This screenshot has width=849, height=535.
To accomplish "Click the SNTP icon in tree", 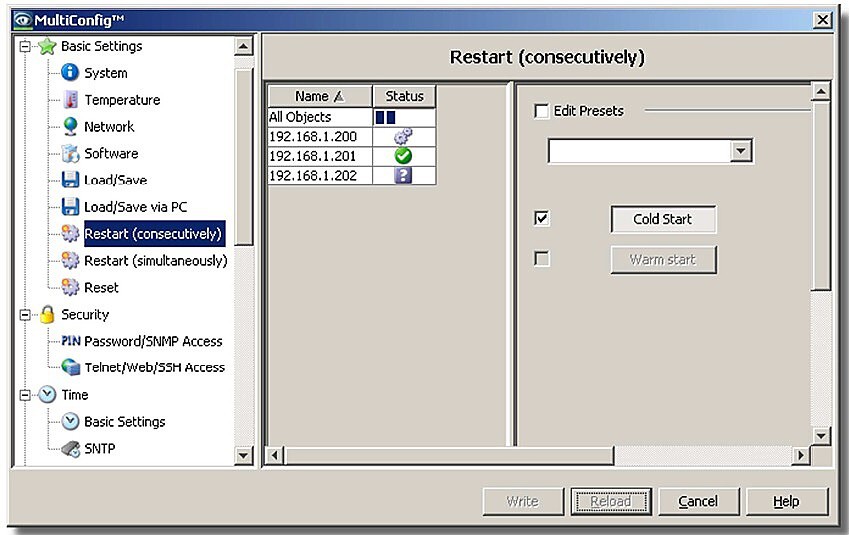I will pos(70,448).
